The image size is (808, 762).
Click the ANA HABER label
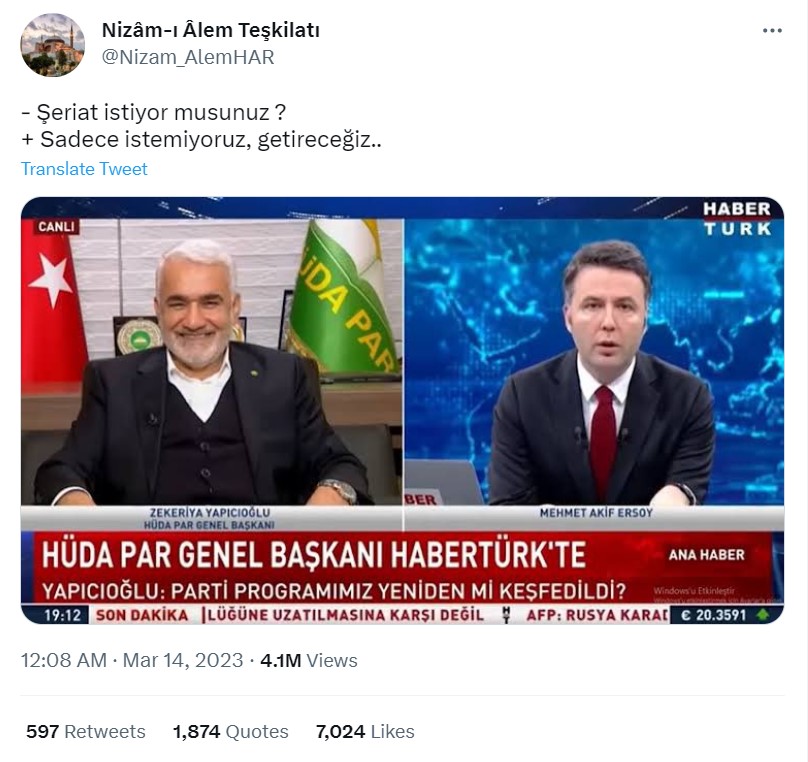click(706, 555)
